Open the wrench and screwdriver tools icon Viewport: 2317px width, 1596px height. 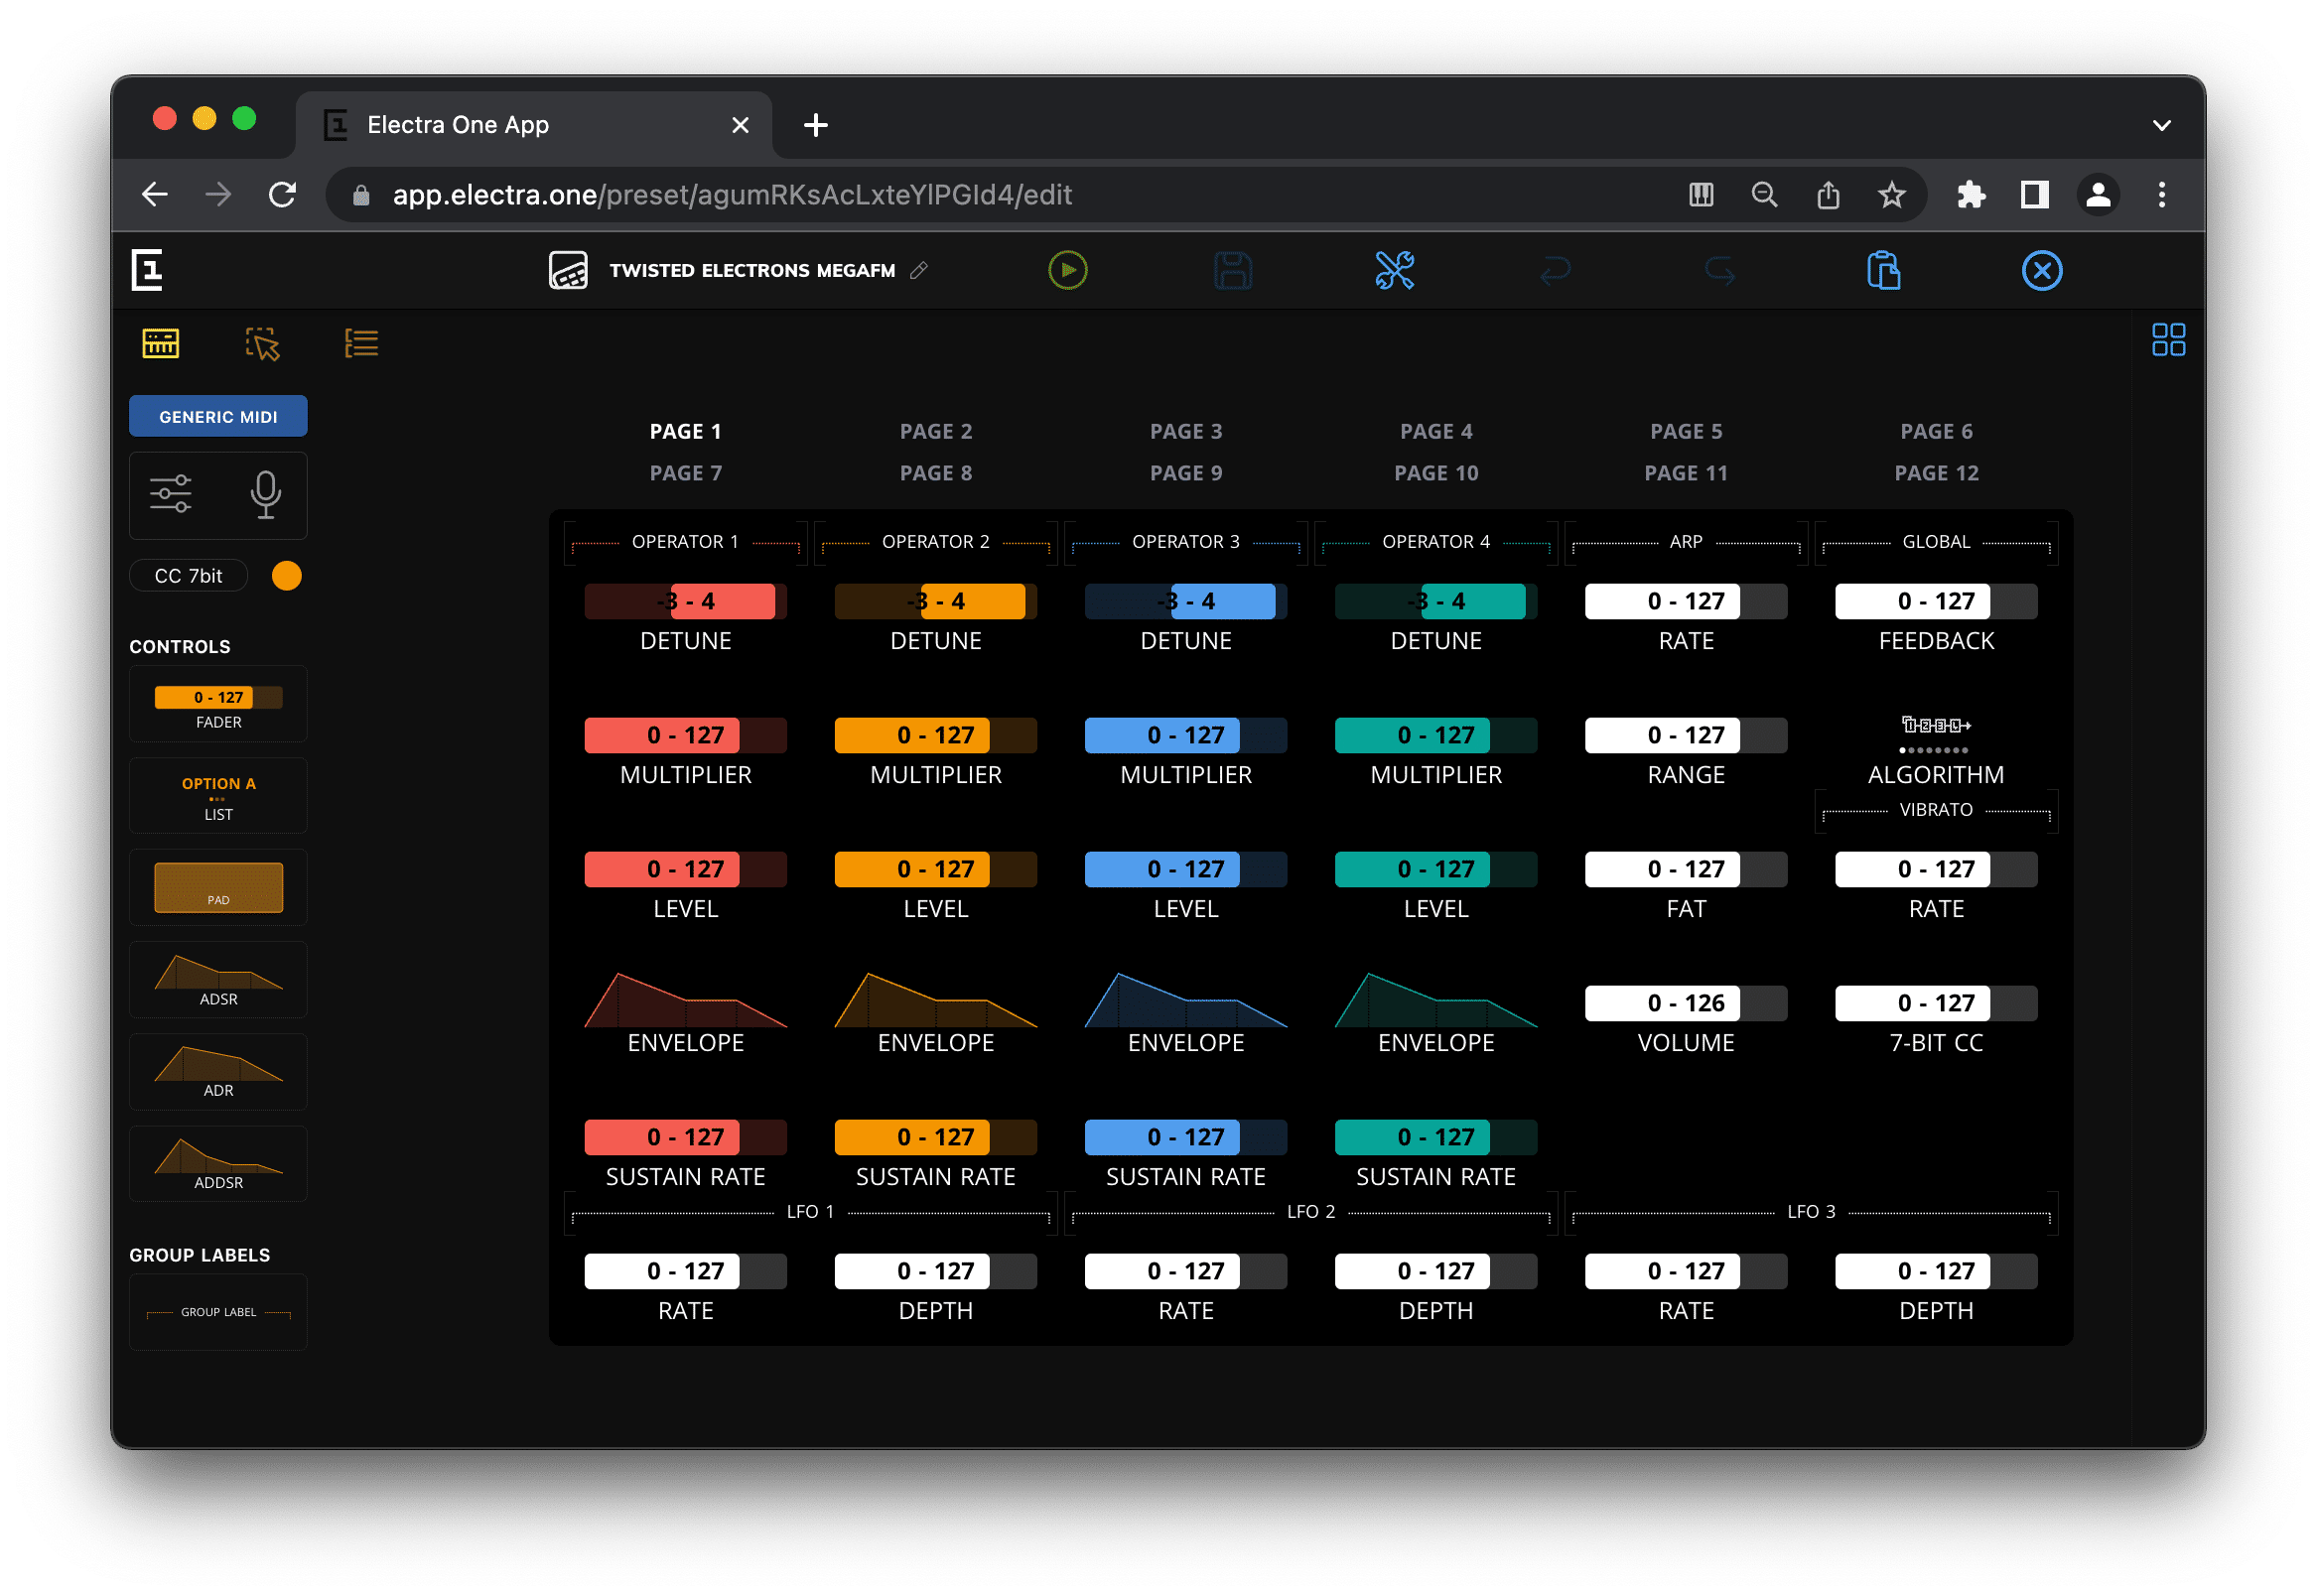(1394, 270)
